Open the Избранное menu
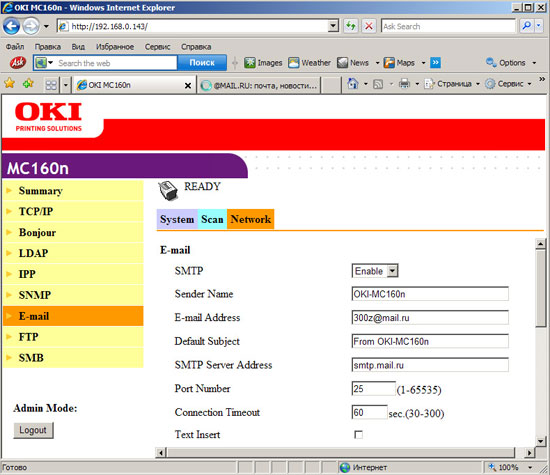Viewport: 550px width, 475px height. pyautogui.click(x=115, y=47)
